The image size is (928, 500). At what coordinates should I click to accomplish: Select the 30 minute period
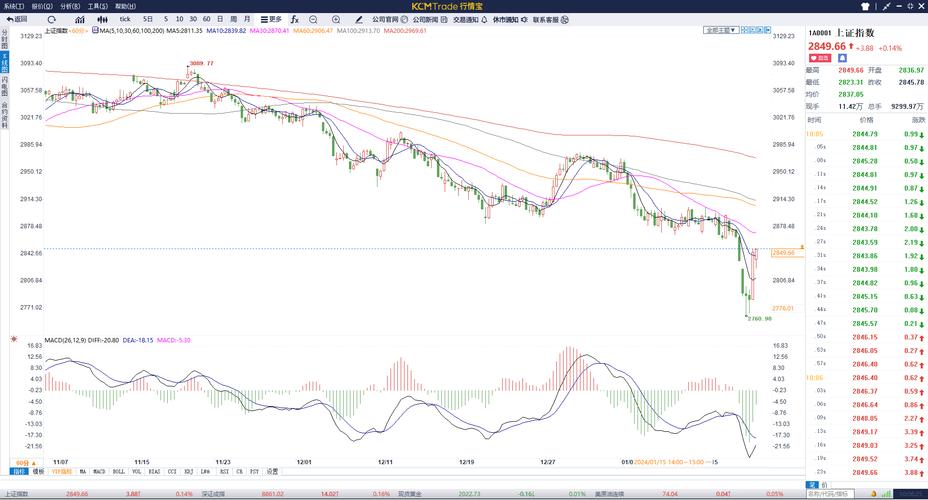click(193, 19)
